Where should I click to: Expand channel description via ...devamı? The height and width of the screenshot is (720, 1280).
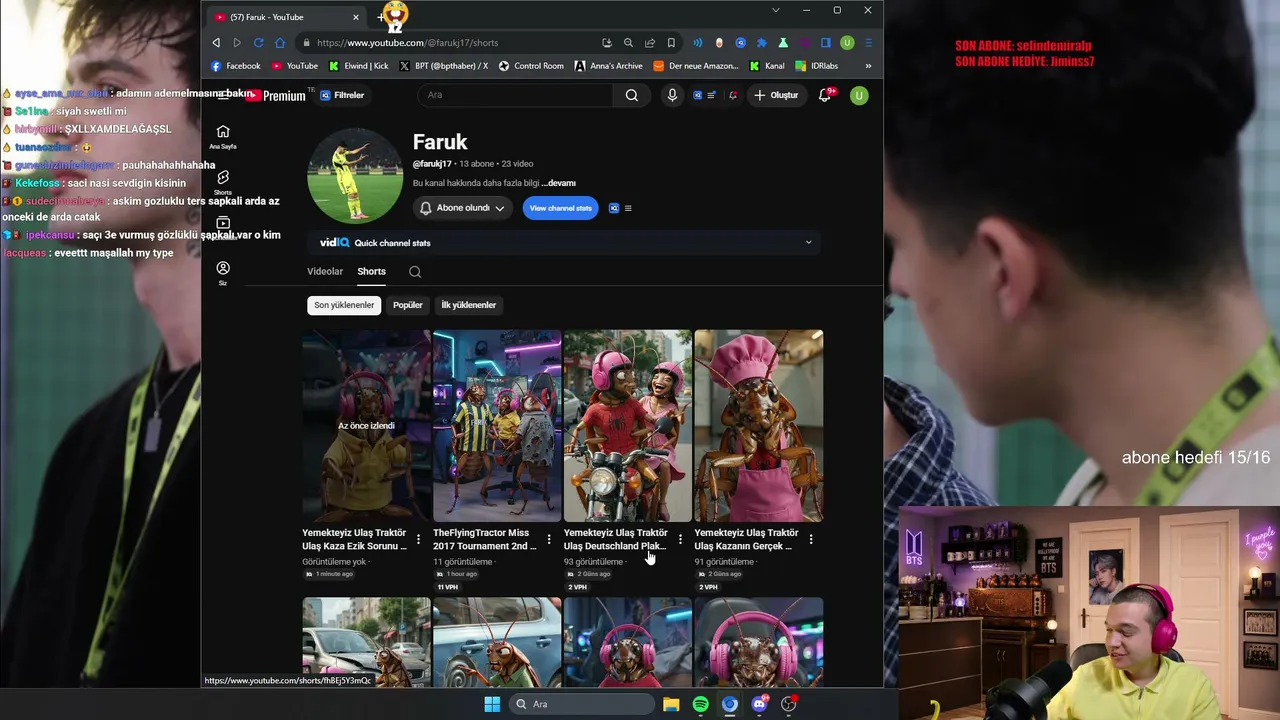click(558, 183)
